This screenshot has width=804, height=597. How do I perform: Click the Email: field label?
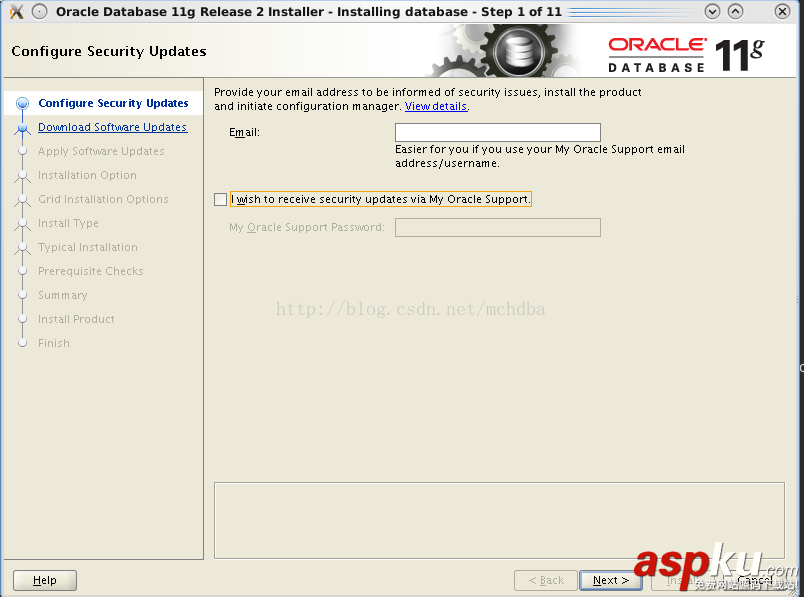click(x=244, y=132)
